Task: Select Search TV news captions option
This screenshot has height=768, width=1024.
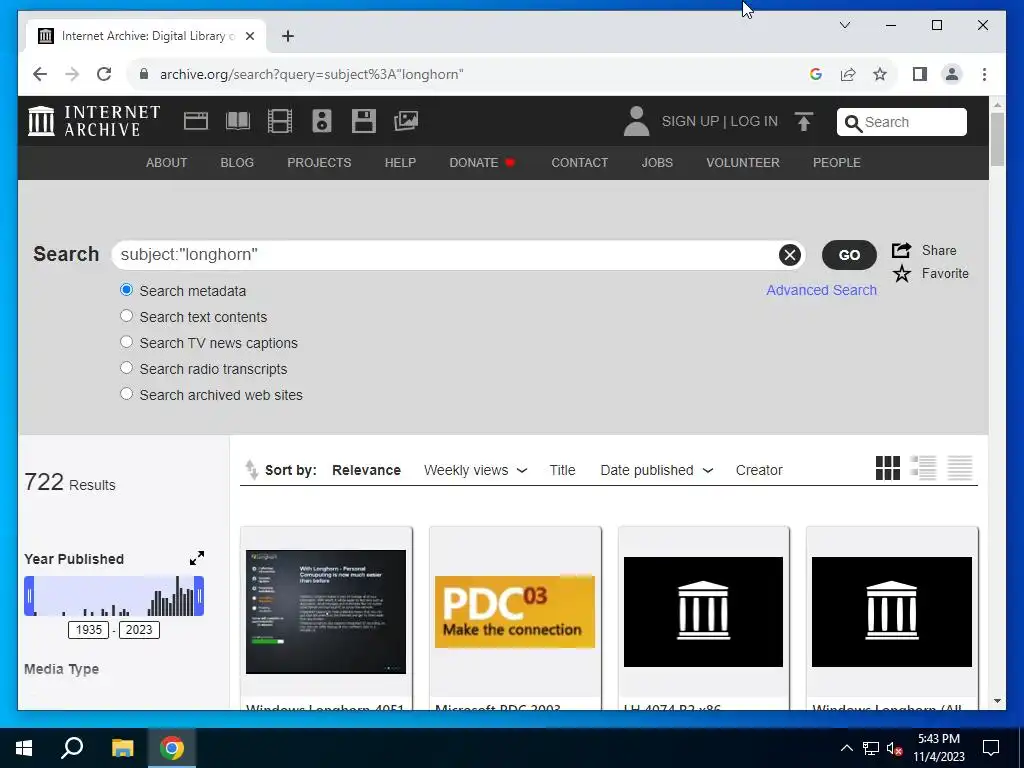Action: pos(127,342)
